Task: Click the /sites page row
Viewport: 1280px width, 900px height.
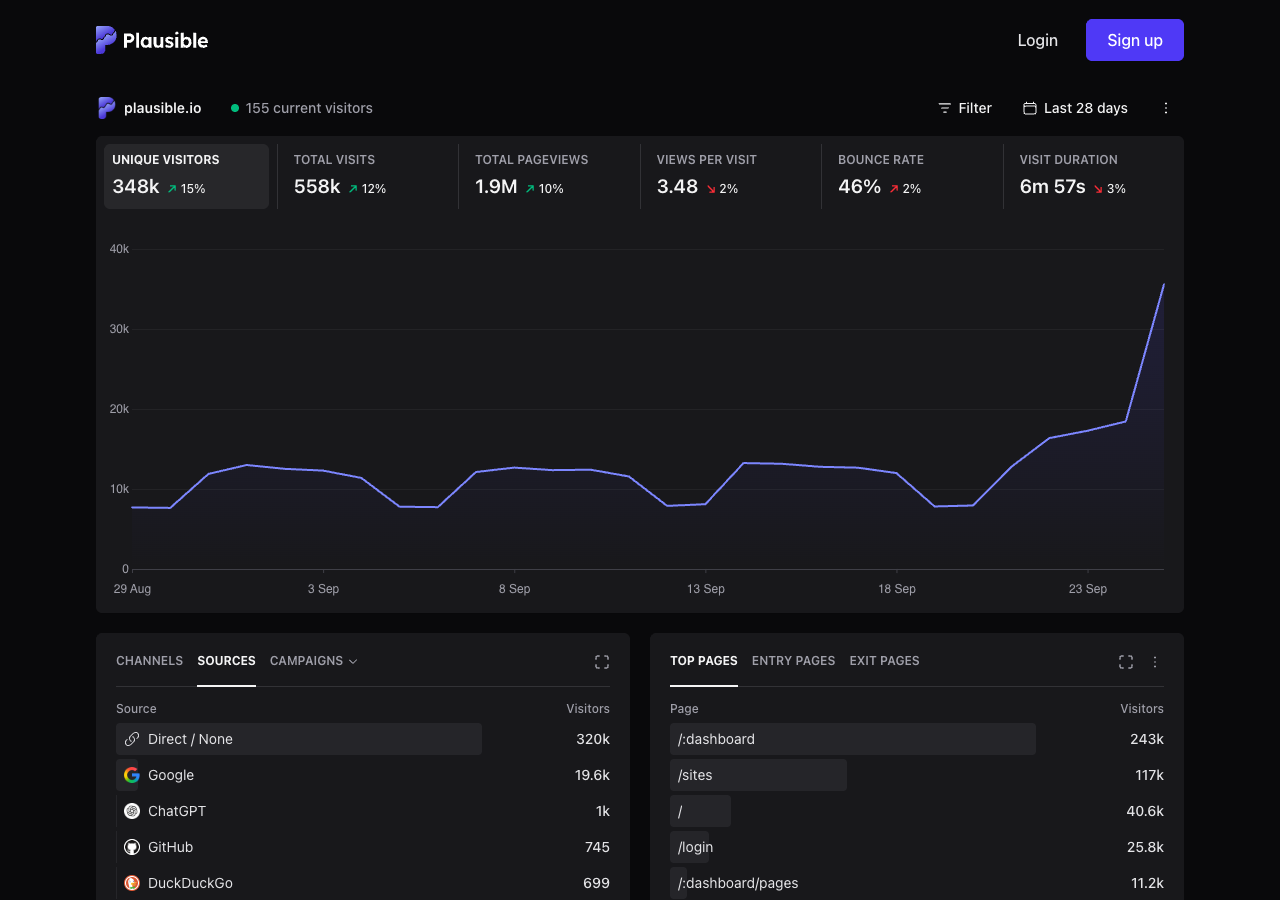Action: [917, 775]
